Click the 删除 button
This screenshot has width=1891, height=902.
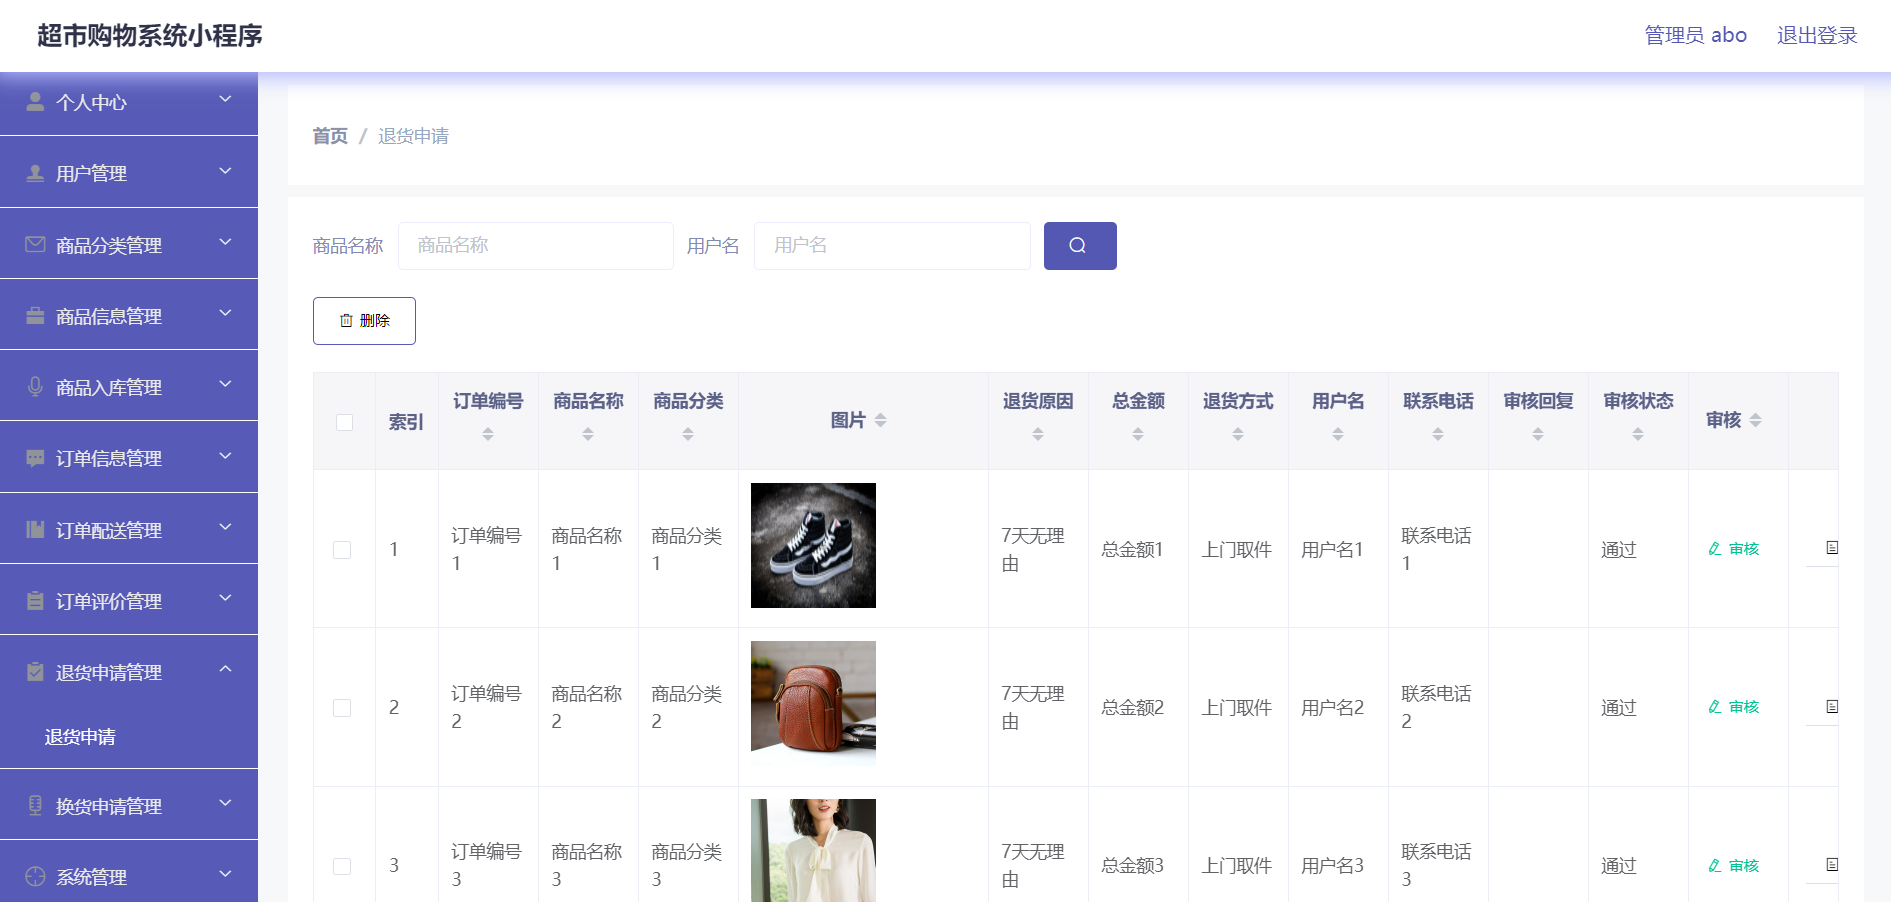click(364, 321)
